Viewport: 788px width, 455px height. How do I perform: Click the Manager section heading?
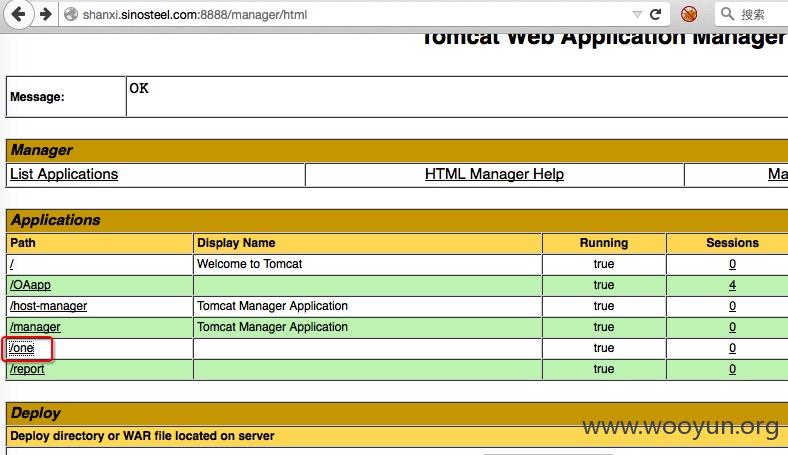click(x=42, y=150)
